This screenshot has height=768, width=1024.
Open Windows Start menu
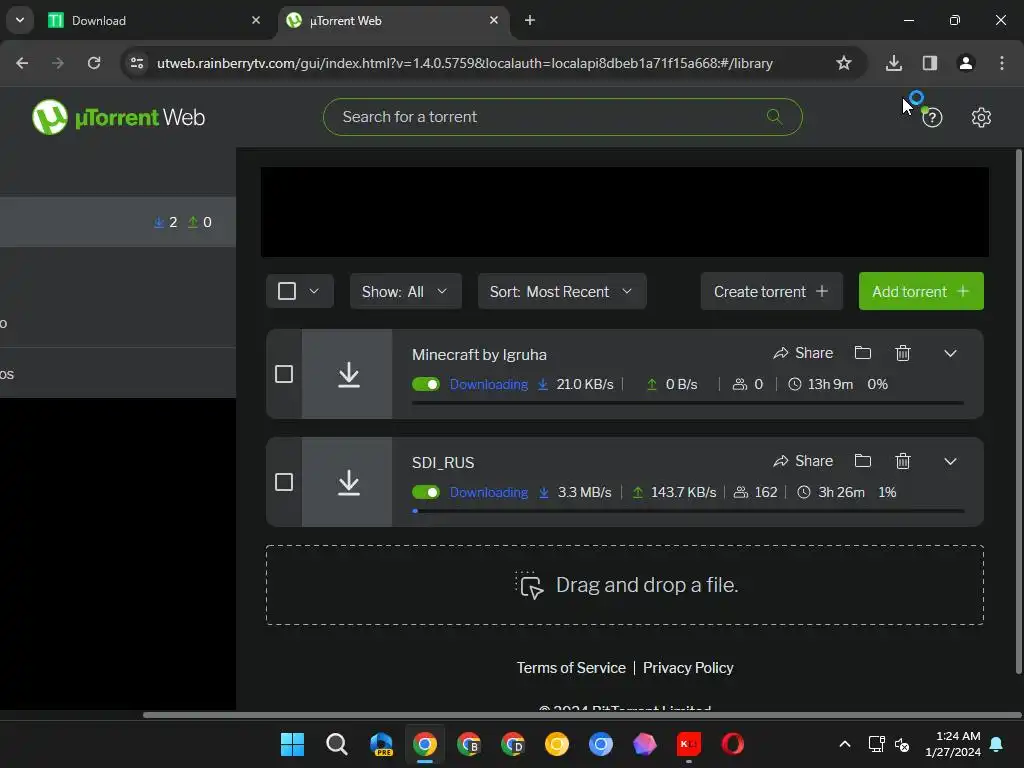click(292, 744)
